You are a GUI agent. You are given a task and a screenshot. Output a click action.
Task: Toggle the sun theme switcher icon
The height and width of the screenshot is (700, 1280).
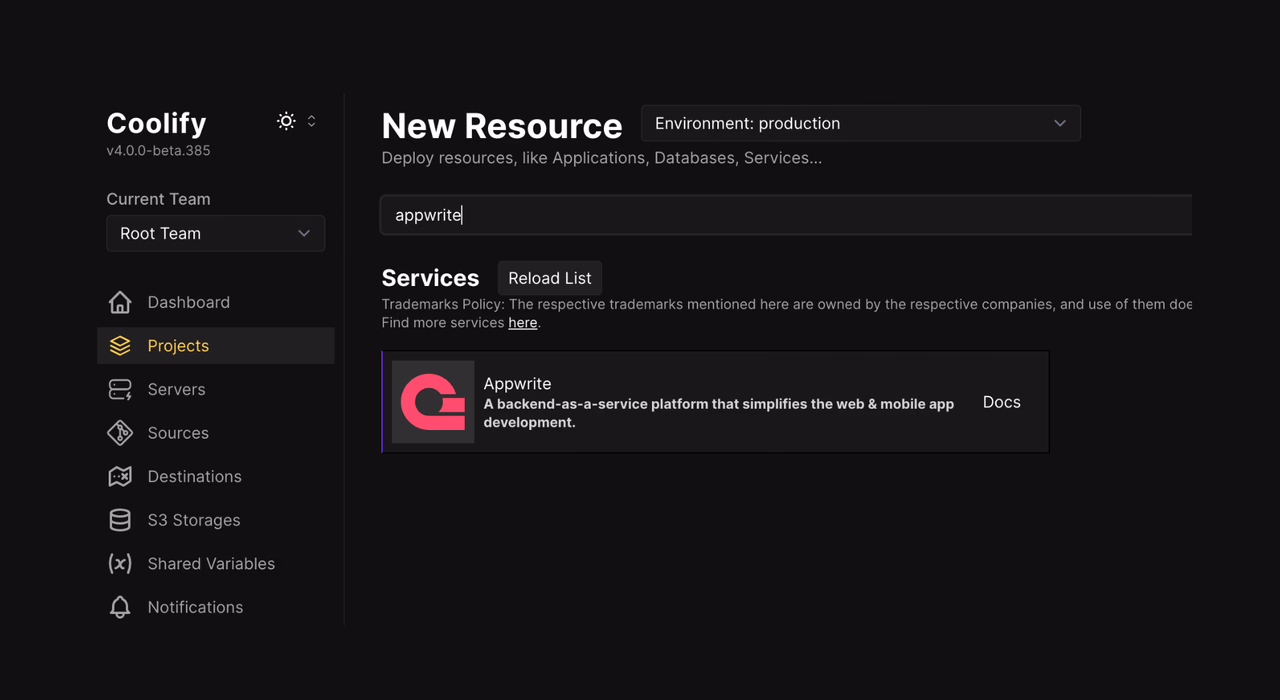286,121
